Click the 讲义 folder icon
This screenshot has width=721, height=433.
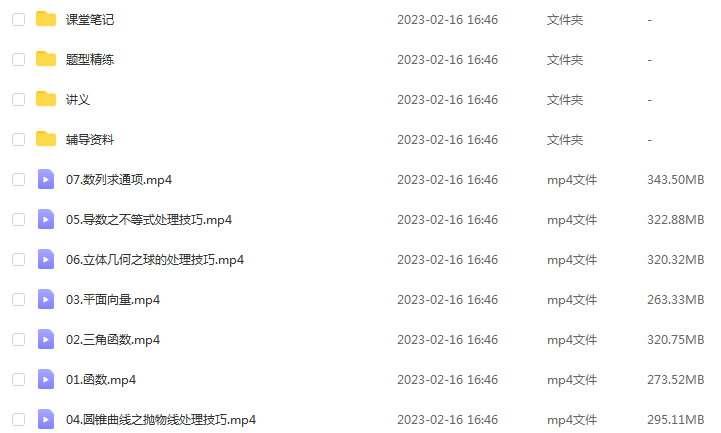pyautogui.click(x=46, y=99)
